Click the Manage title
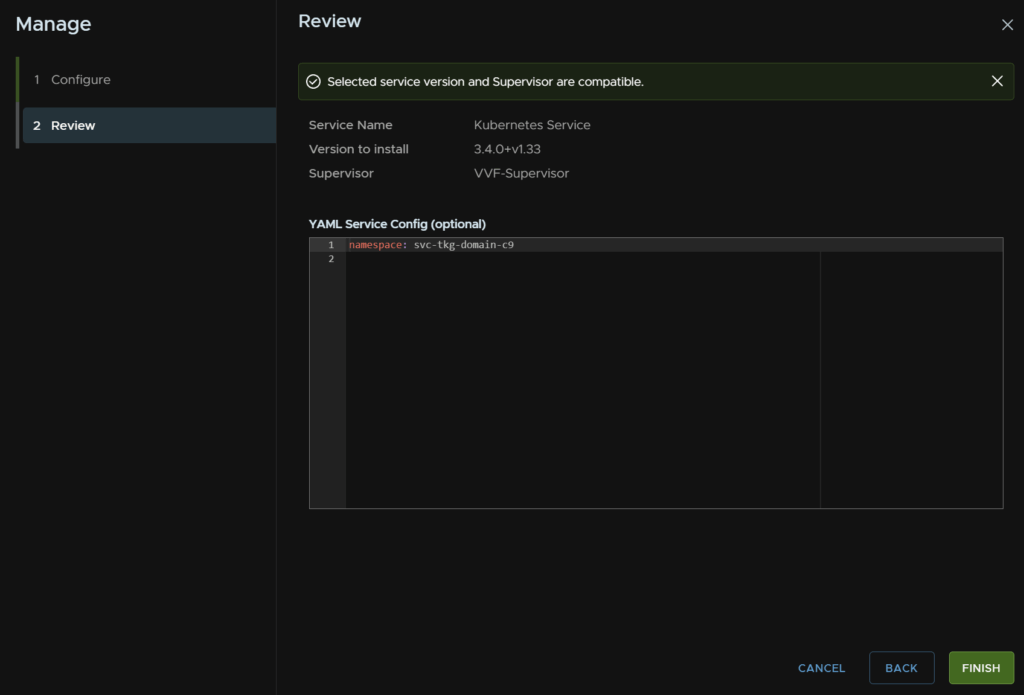Viewport: 1024px width, 695px height. click(53, 24)
